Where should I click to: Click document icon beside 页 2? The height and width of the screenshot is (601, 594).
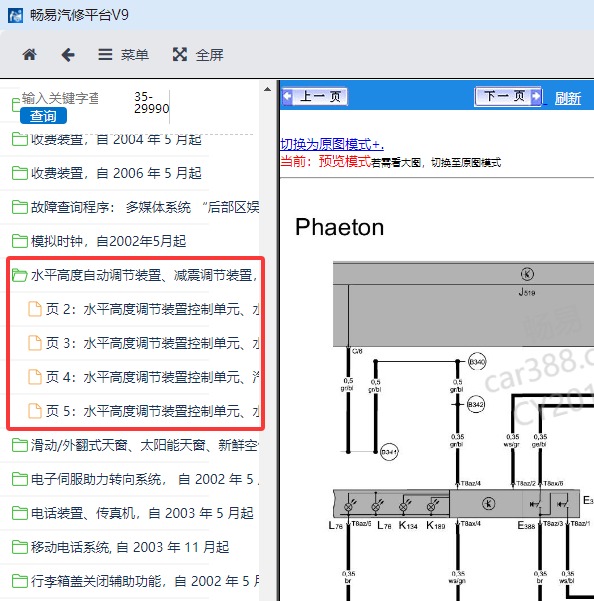[x=35, y=309]
